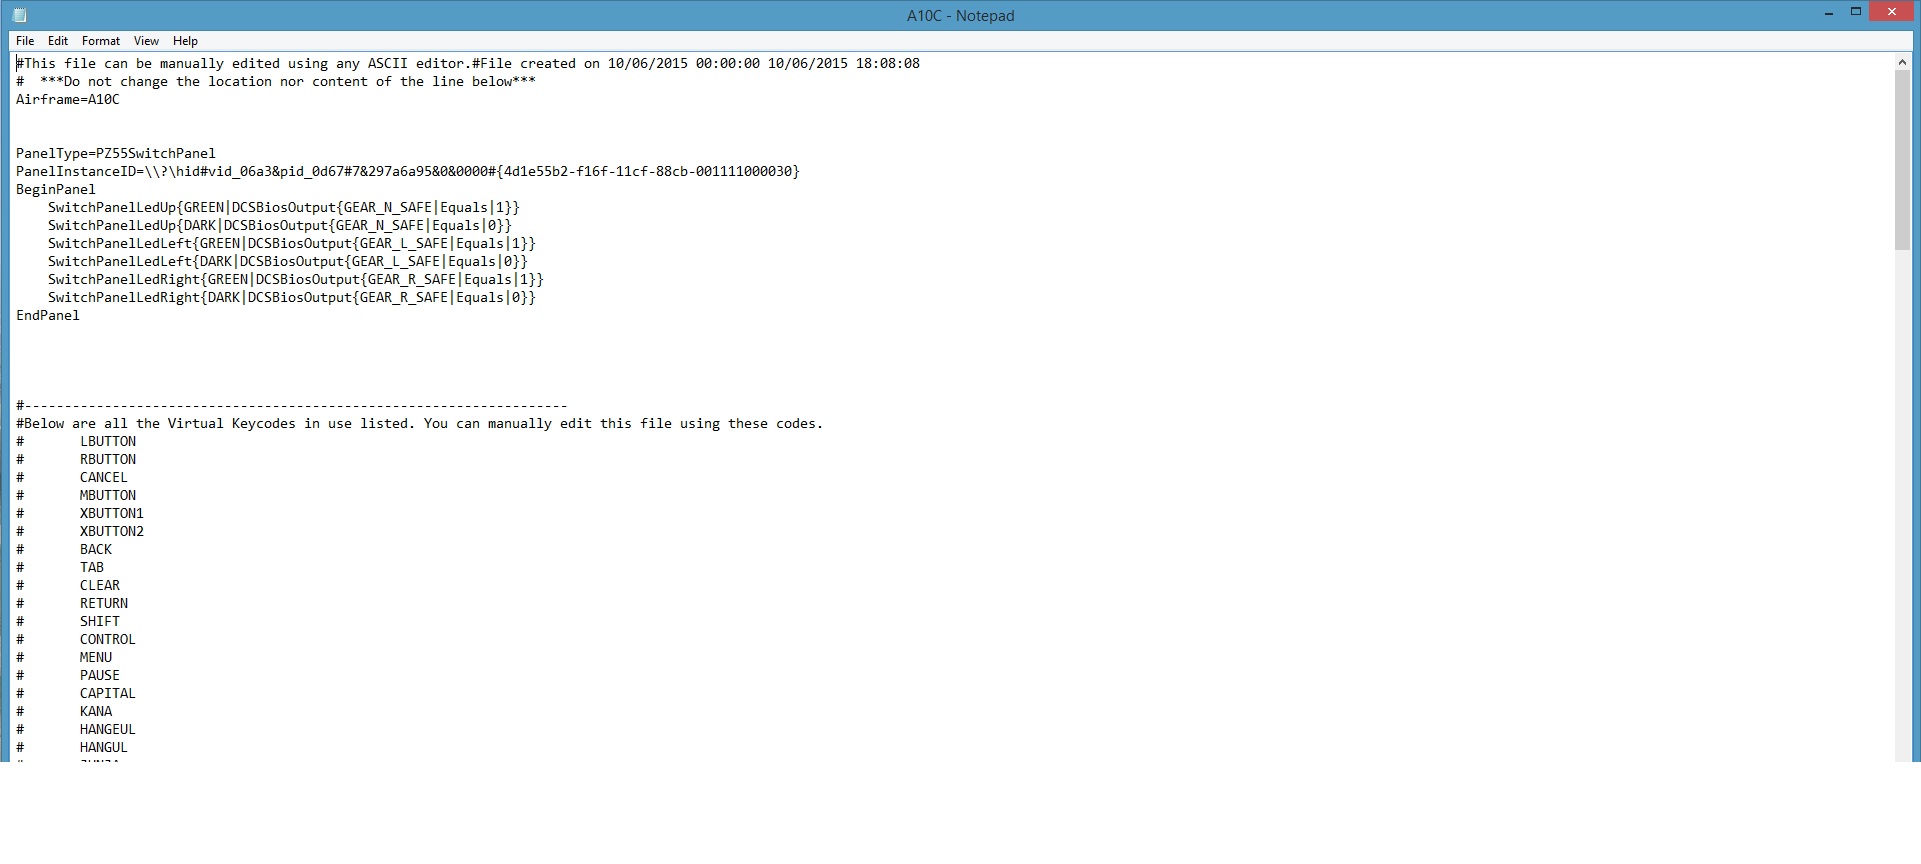Click the PanelType=PZ55SwitchPanel line
The image size is (1921, 864).
click(x=116, y=154)
